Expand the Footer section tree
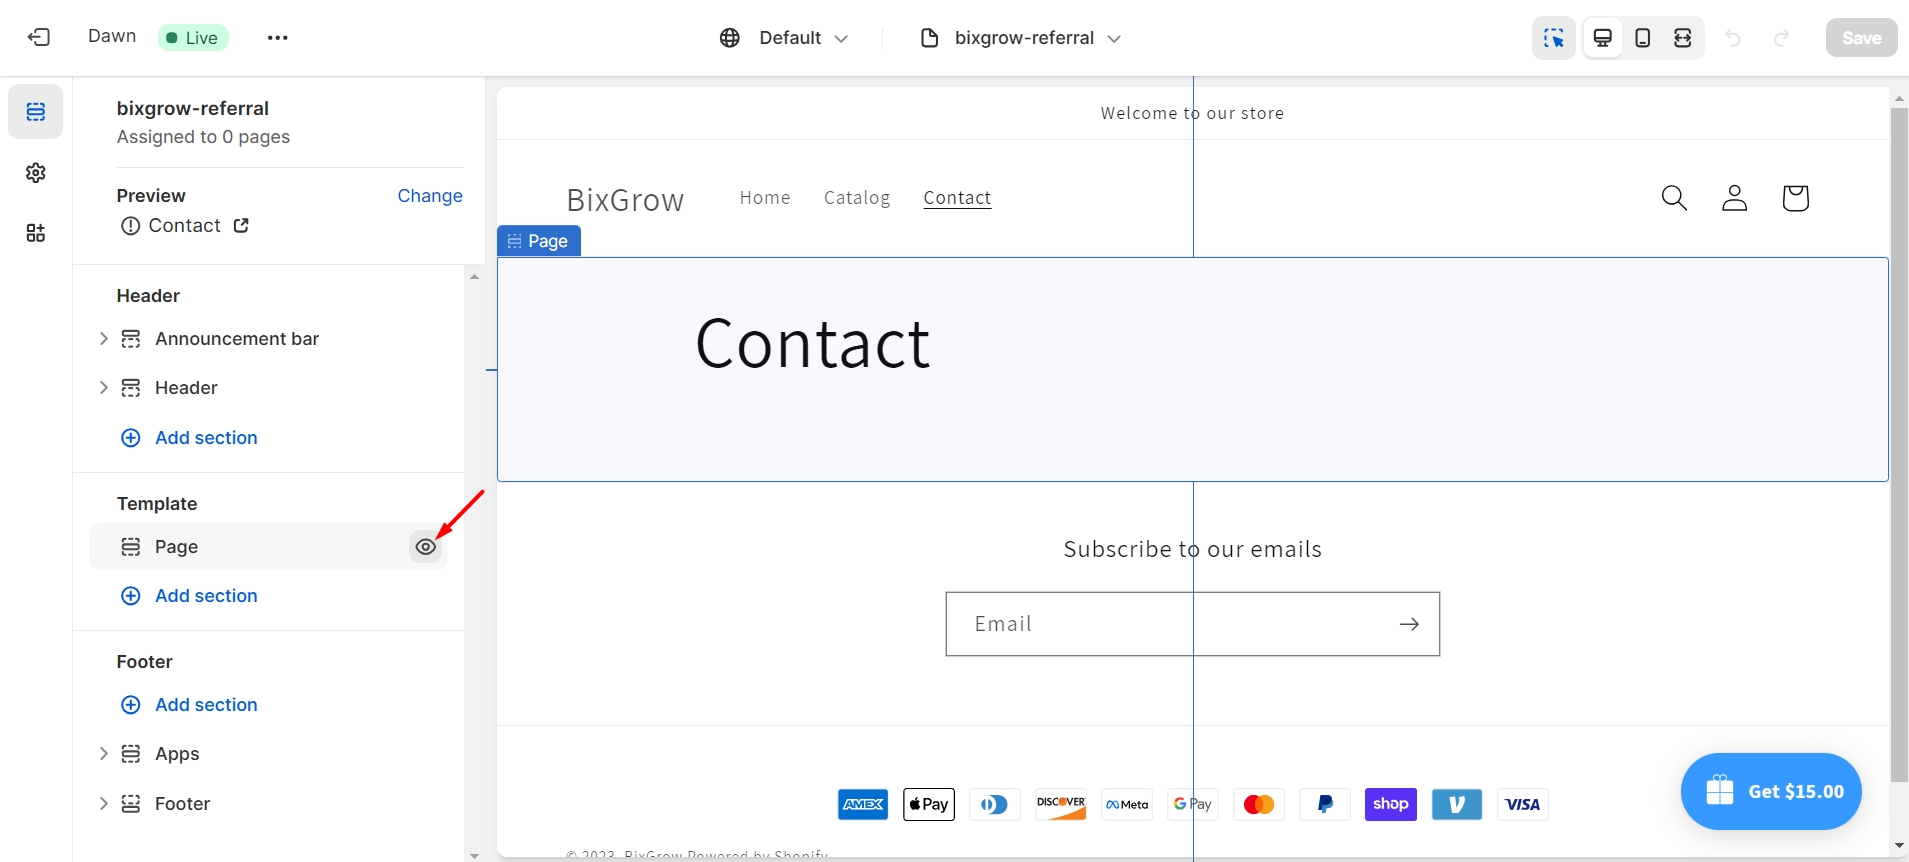 tap(103, 804)
